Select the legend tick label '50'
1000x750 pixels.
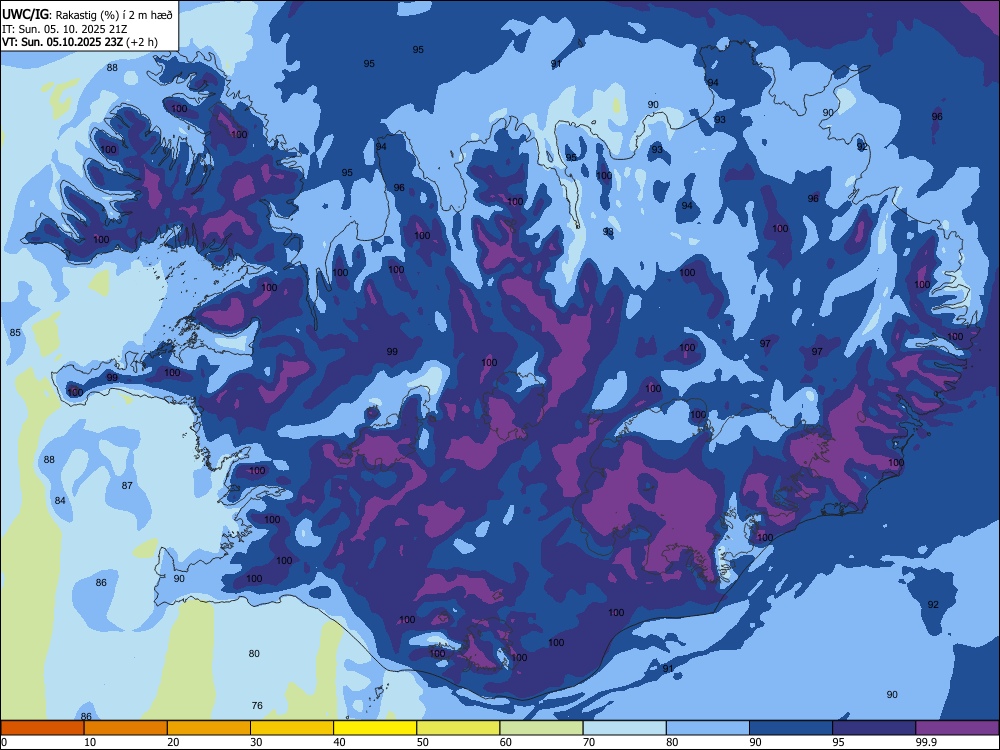[x=422, y=742]
